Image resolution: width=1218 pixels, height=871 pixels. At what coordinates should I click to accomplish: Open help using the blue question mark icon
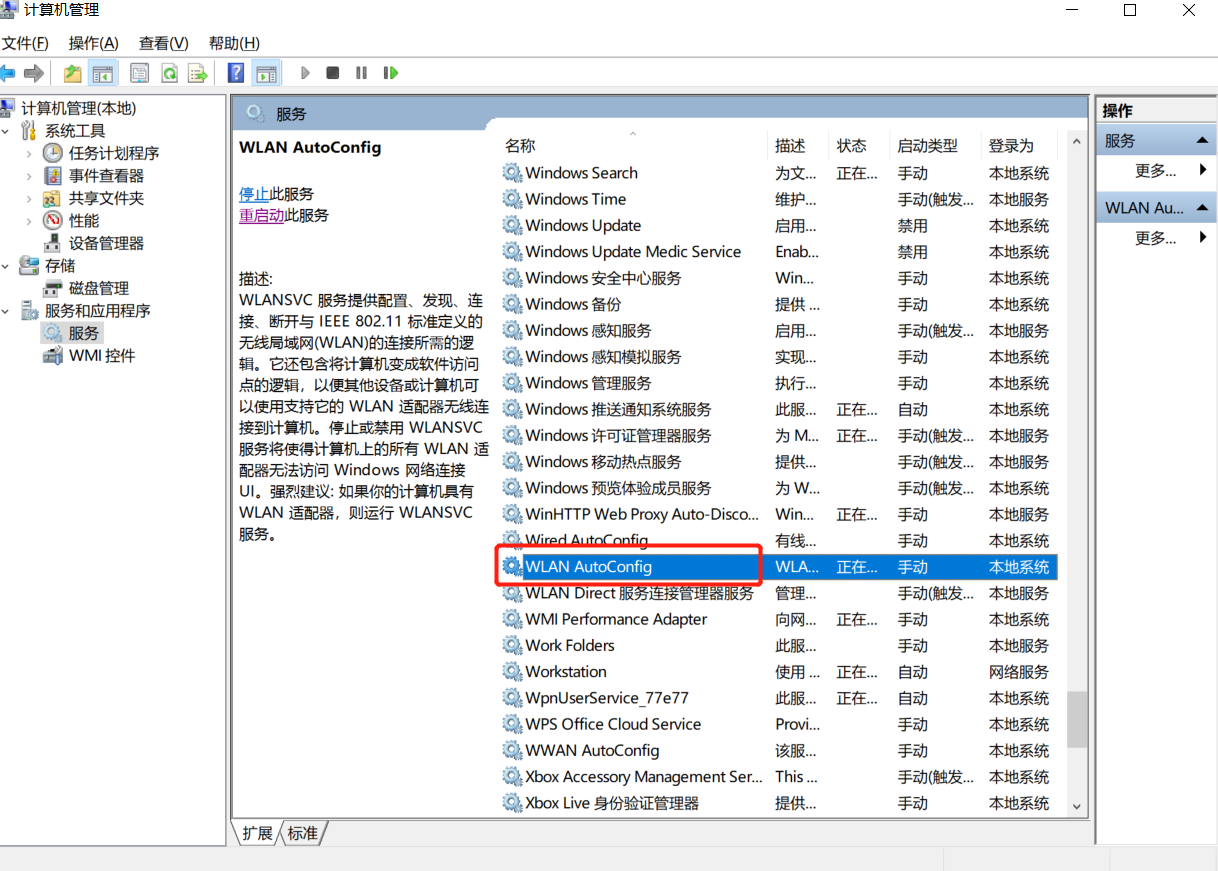235,72
